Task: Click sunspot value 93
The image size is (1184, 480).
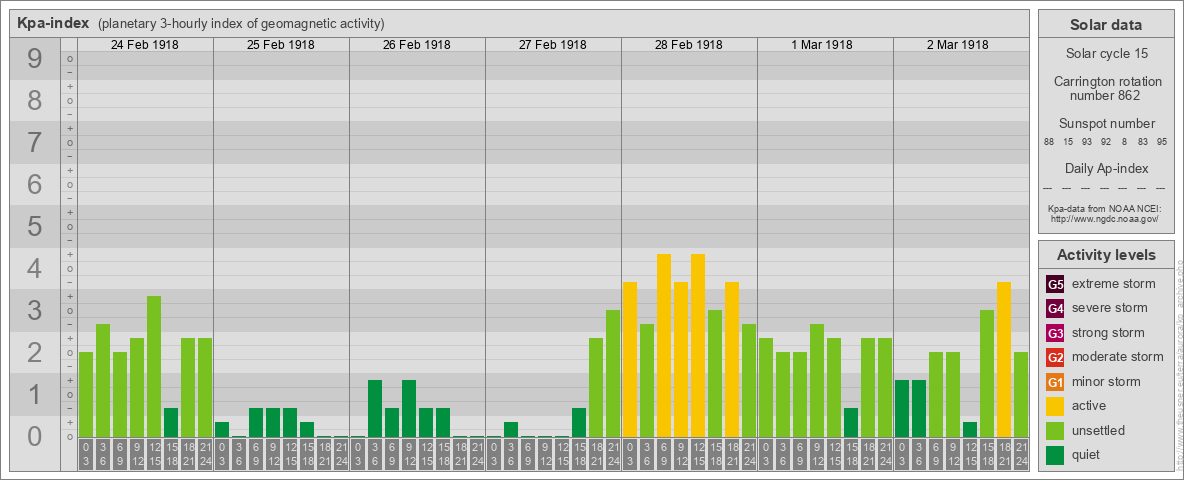Action: coord(1087,142)
